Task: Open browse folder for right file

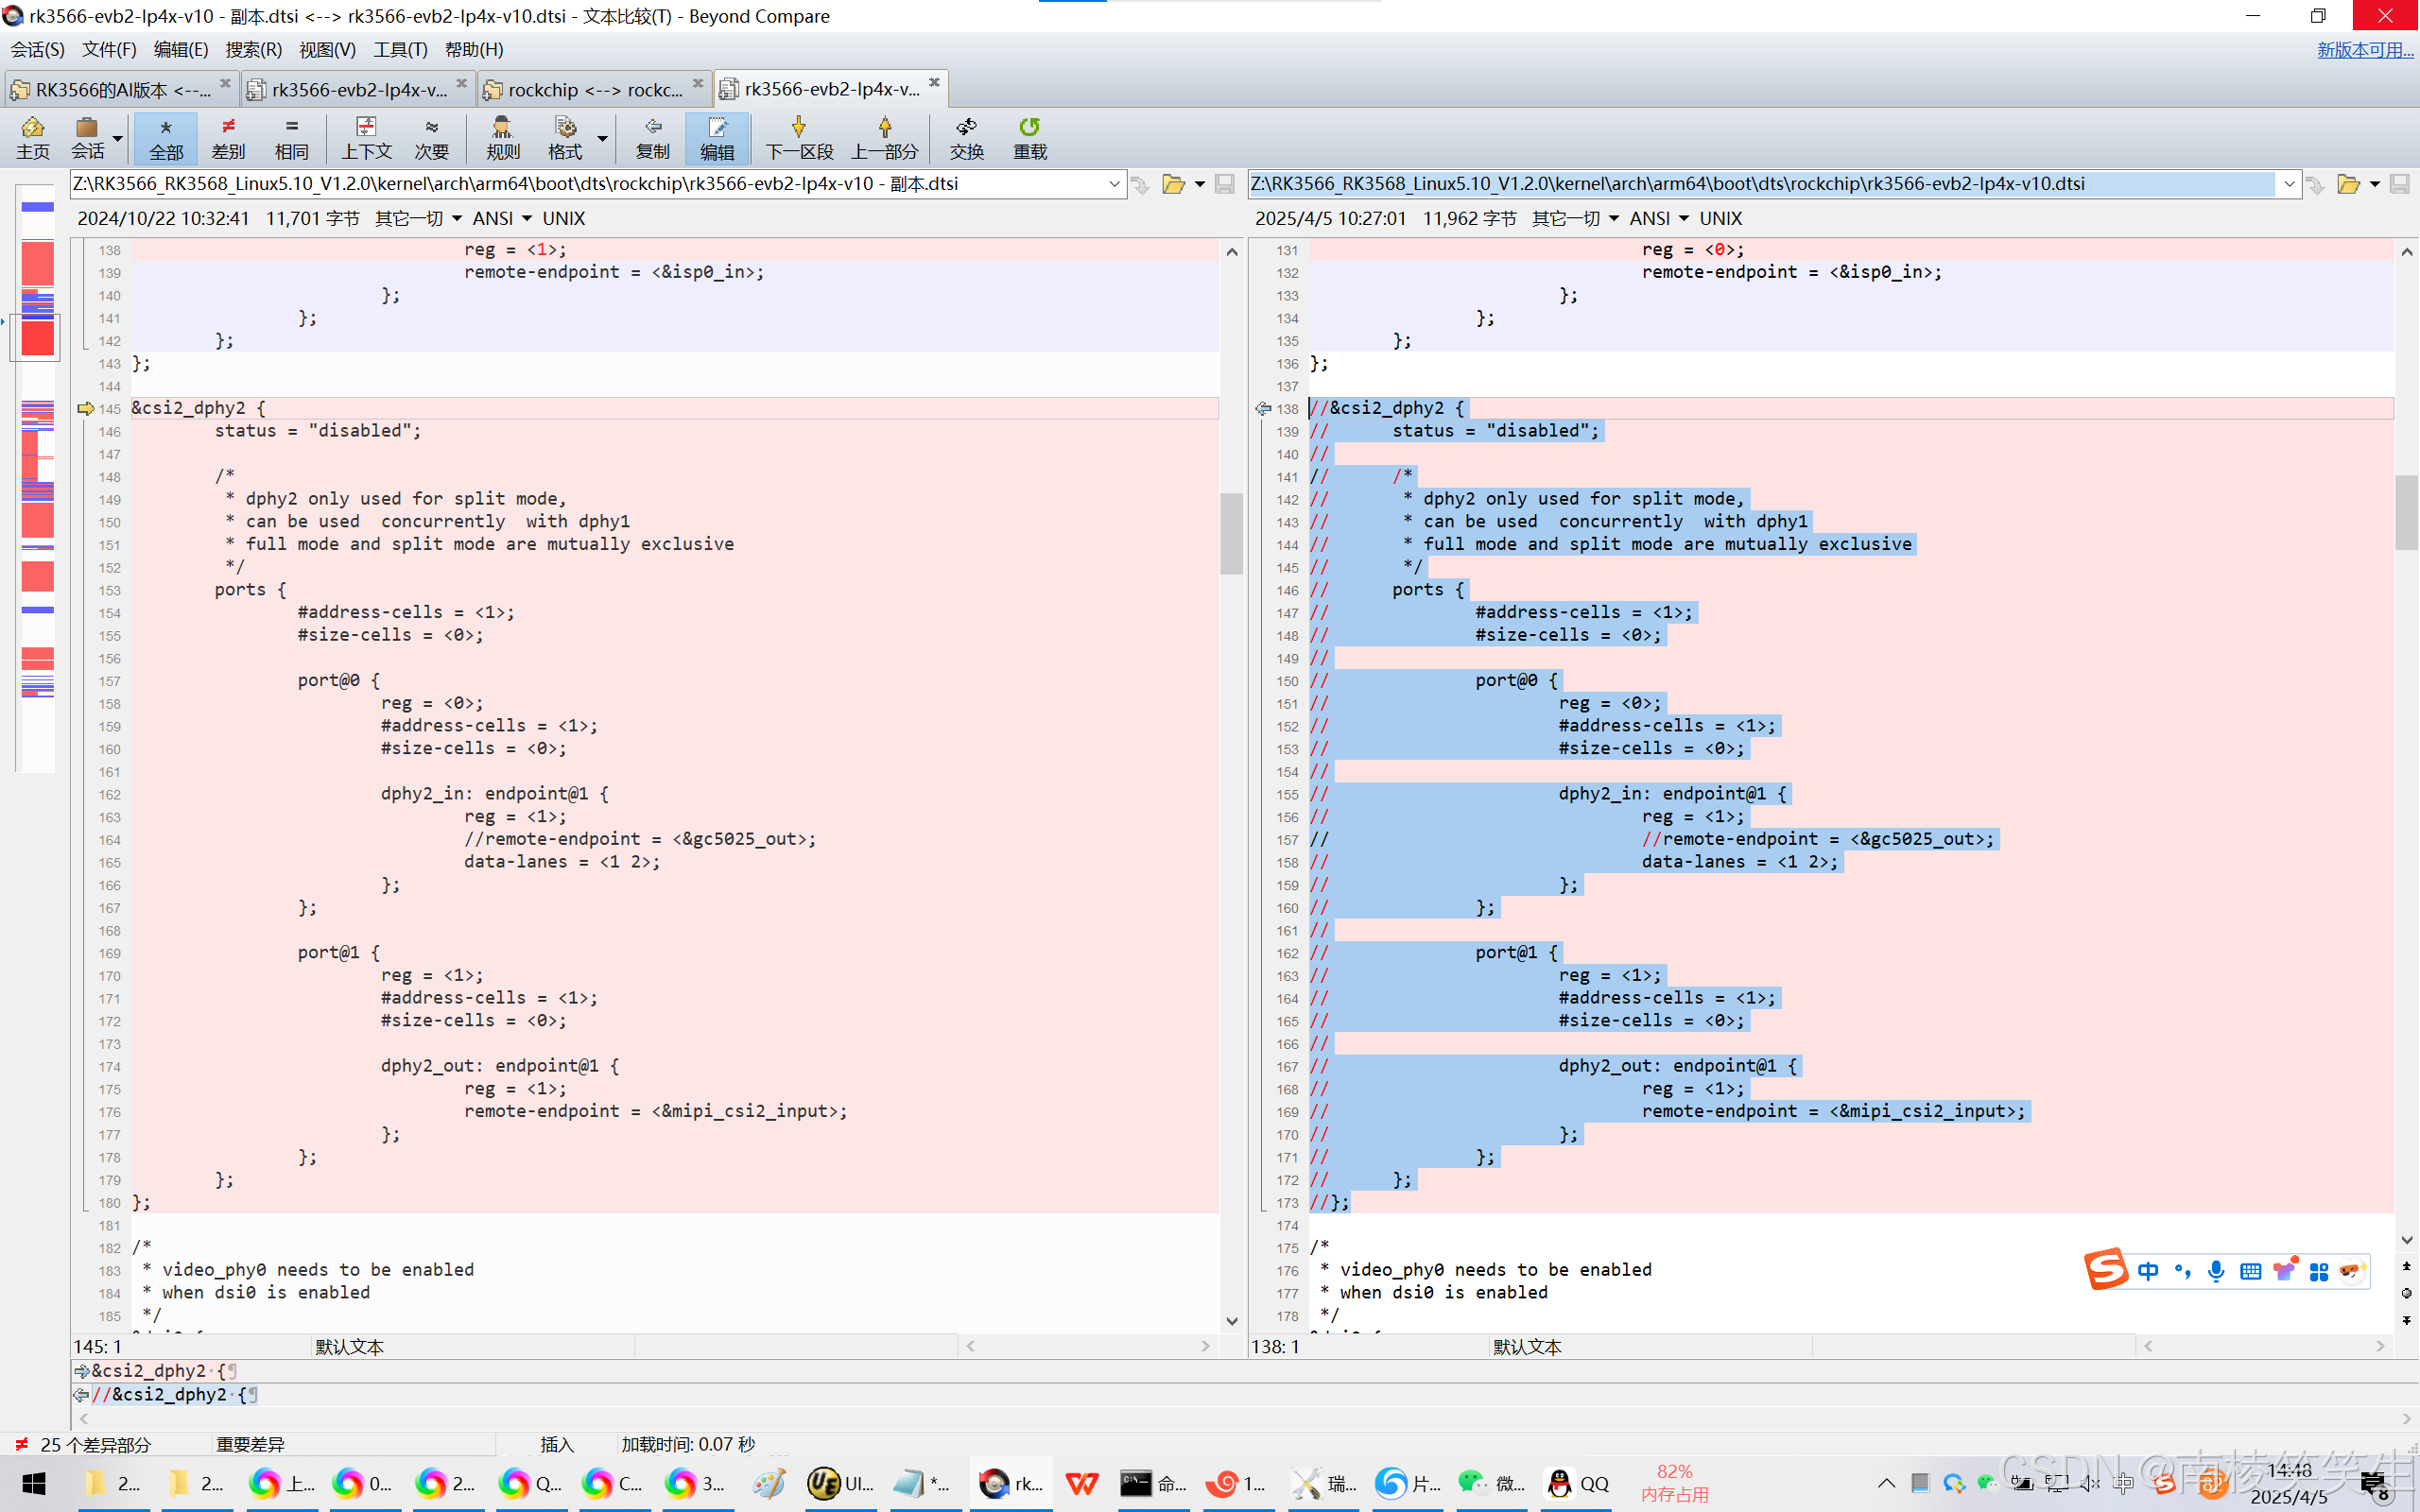Action: (x=2347, y=184)
